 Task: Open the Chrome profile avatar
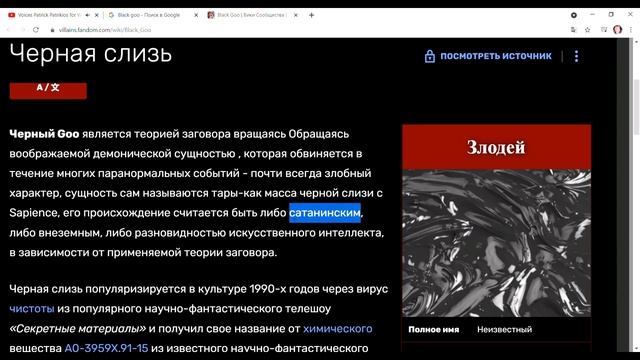pos(618,29)
